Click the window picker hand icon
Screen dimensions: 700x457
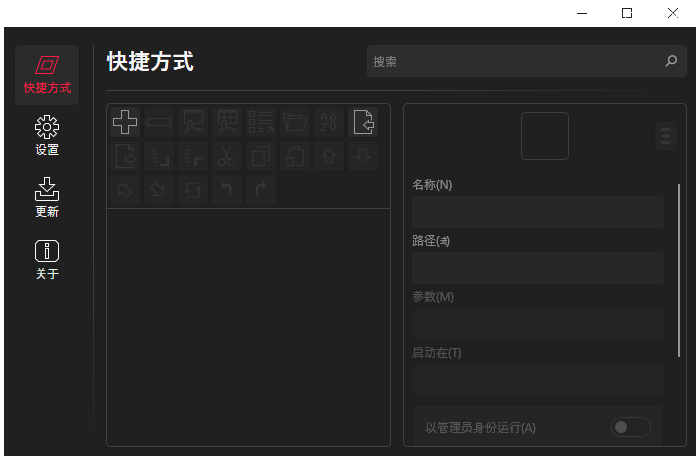tap(193, 122)
